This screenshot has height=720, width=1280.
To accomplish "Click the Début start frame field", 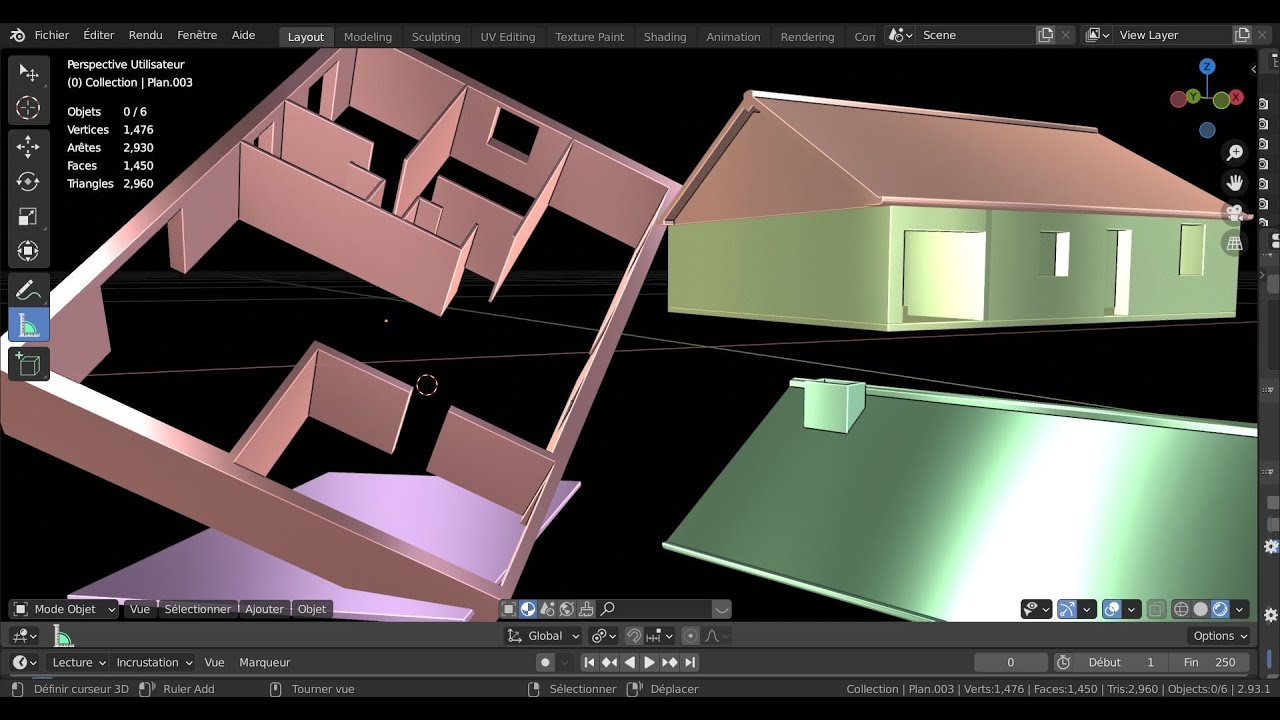I will [x=1121, y=662].
